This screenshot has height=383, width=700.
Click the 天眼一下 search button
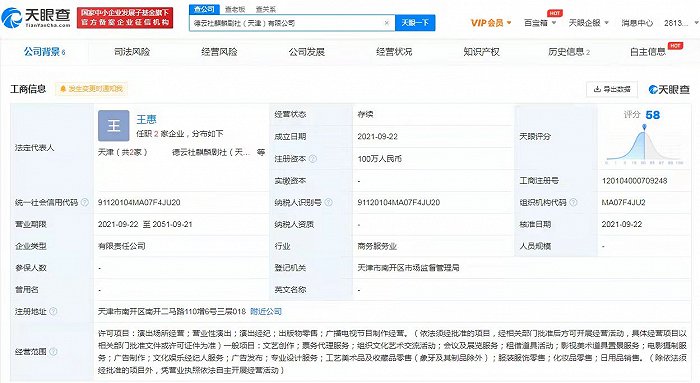pyautogui.click(x=415, y=23)
